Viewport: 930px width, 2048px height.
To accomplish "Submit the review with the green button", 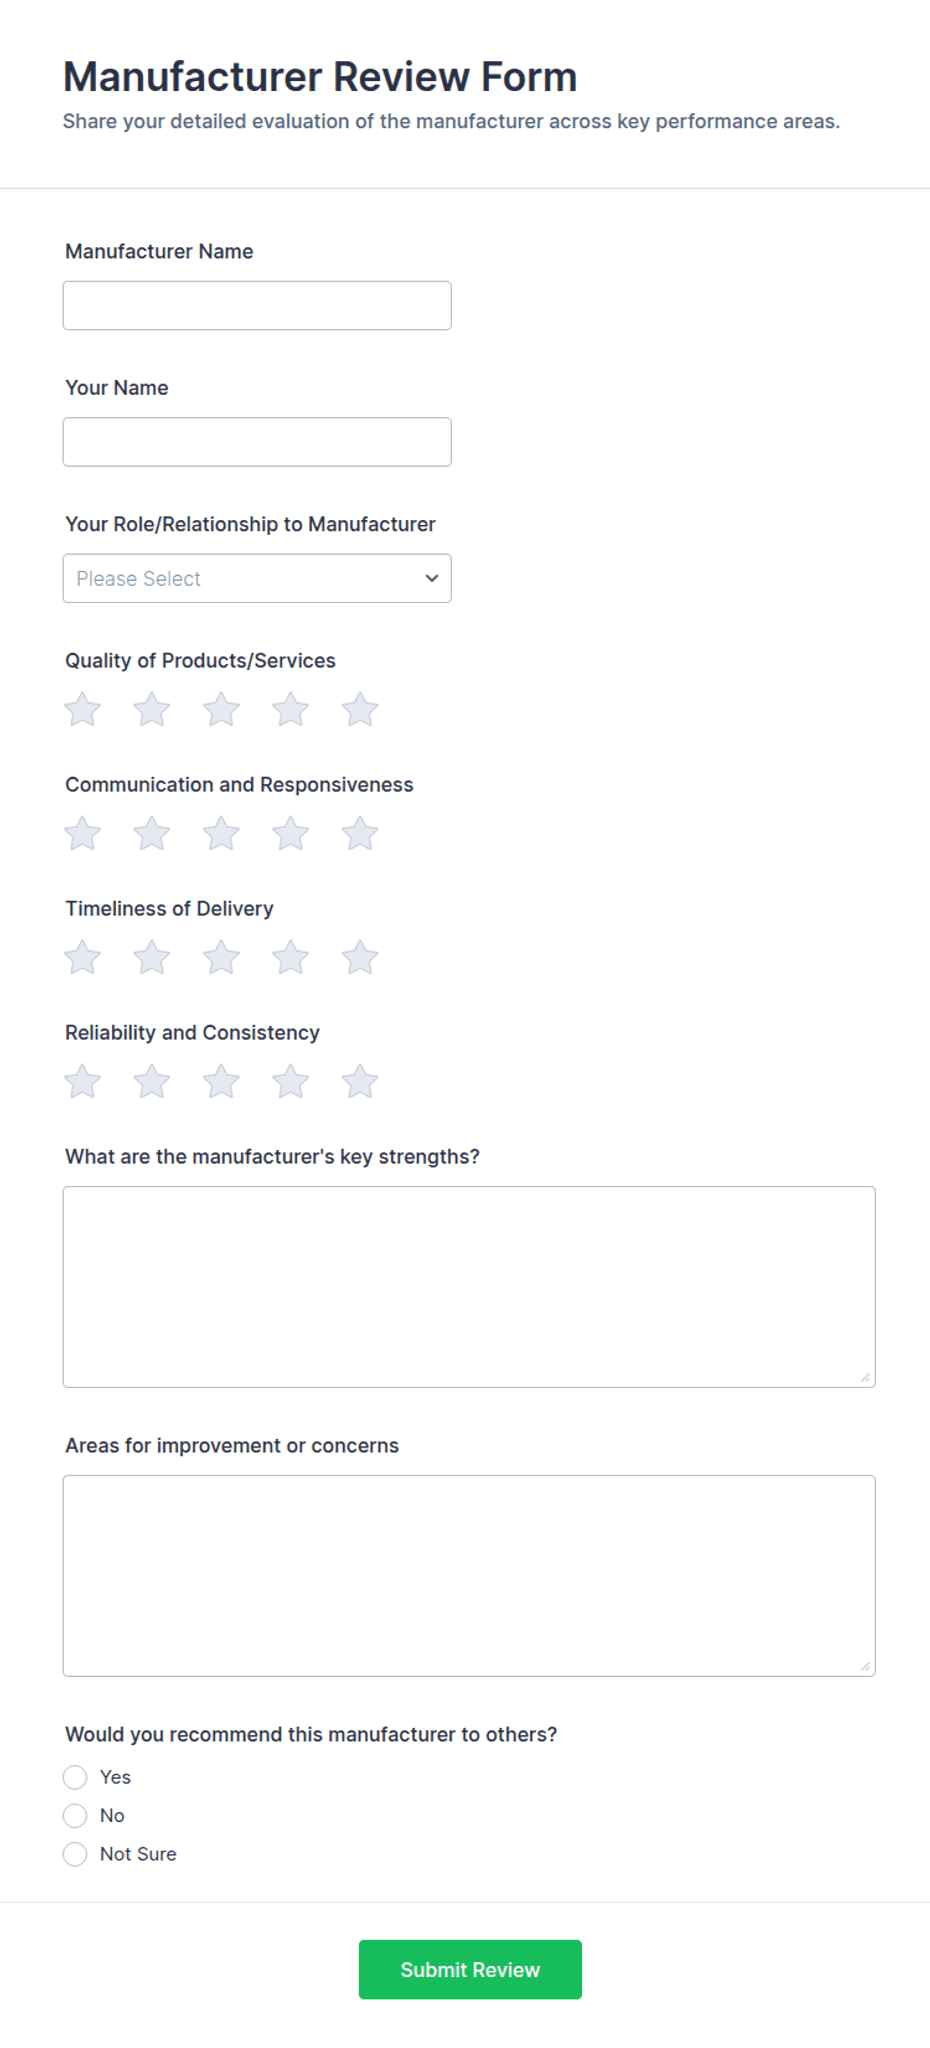I will [x=470, y=1970].
